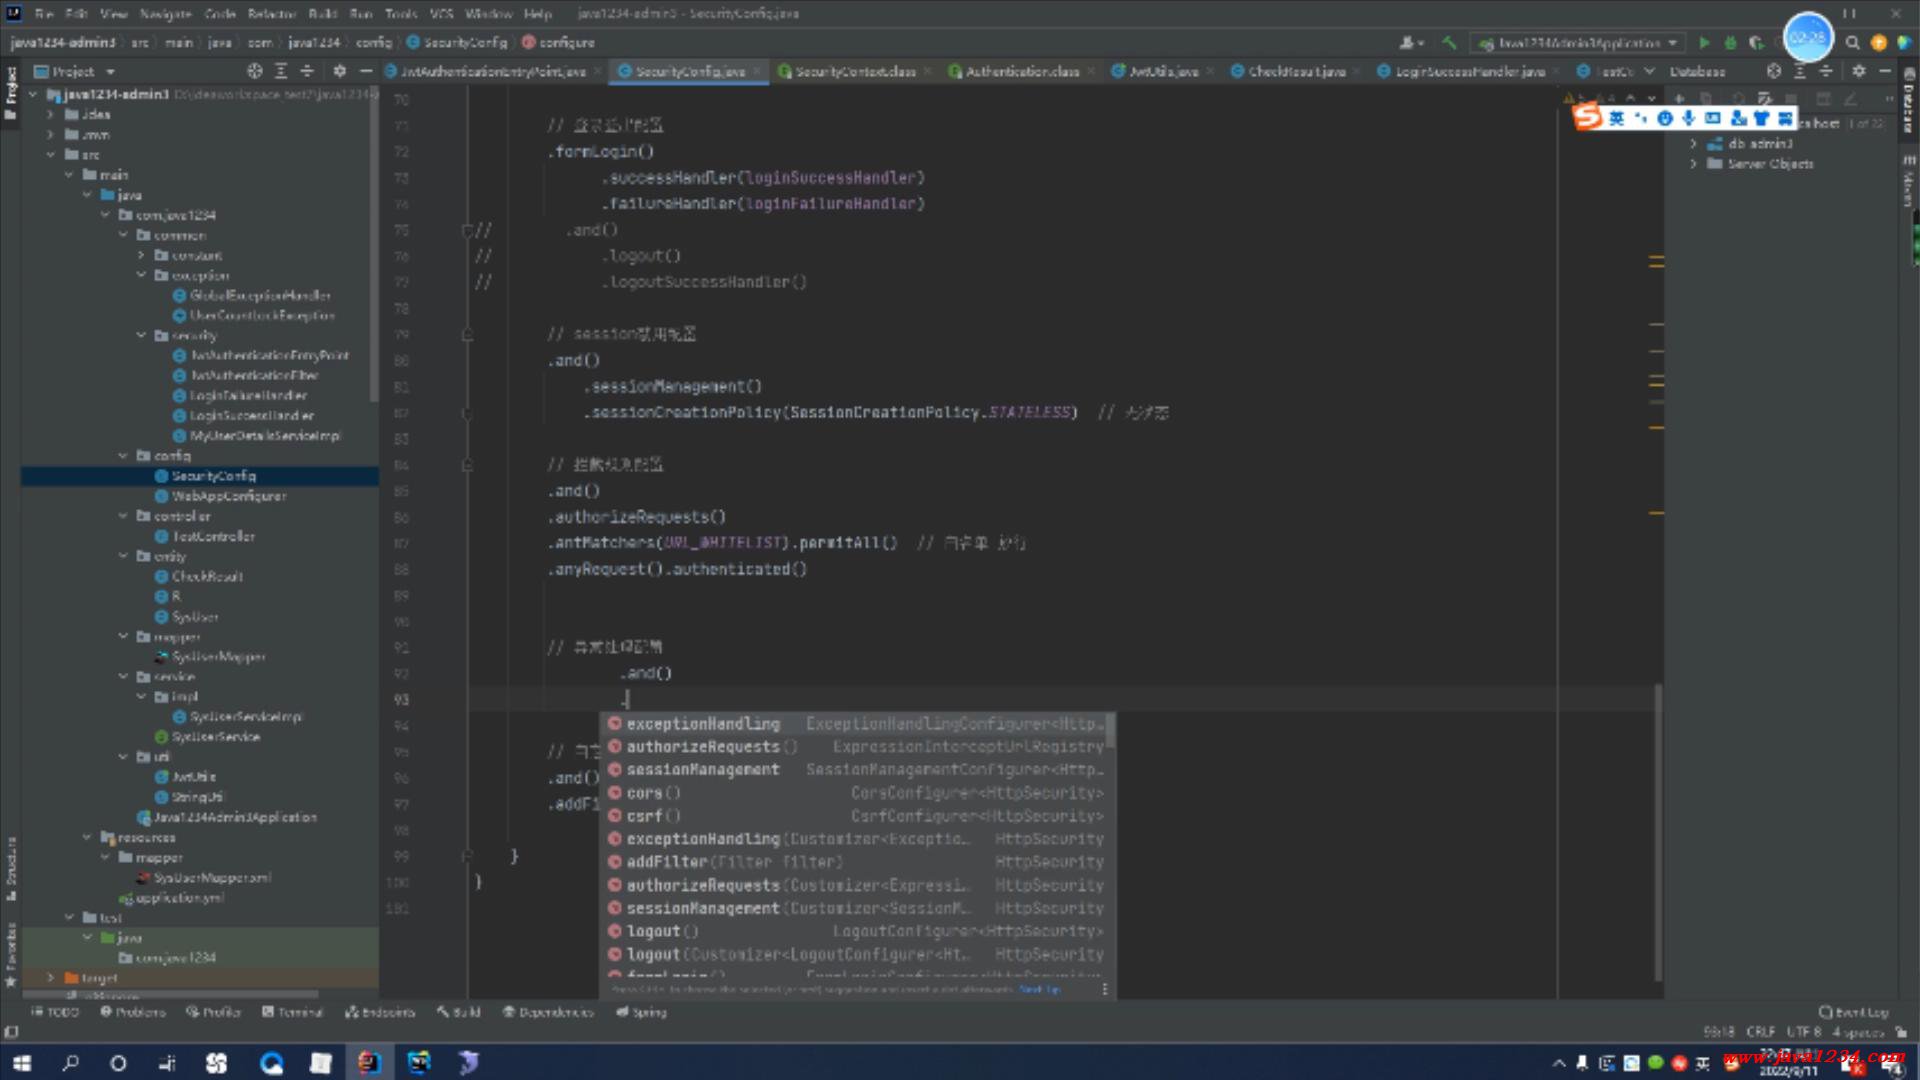
Task: Switch to JwtUtils.java tab
Action: pos(1162,71)
